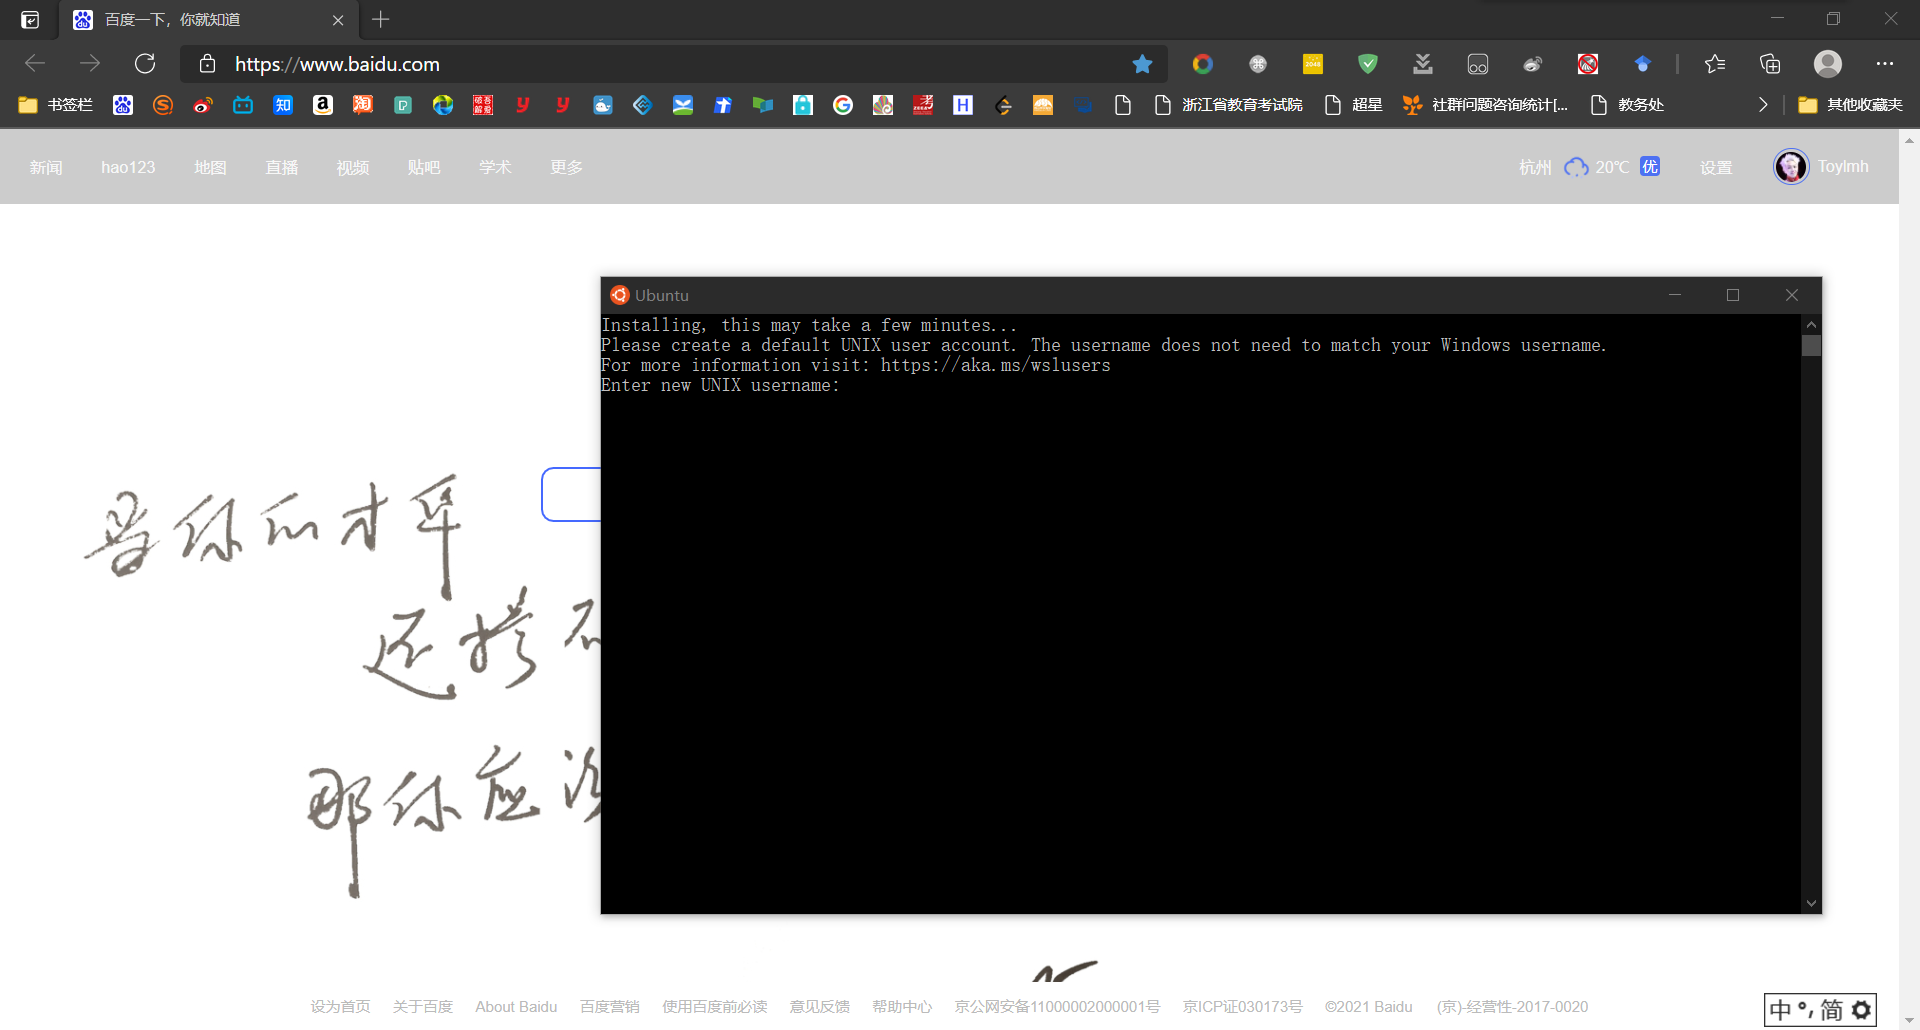Click the Ubuntu terminal scroll-up arrow
Screen dimensions: 1920x1030
1811,325
